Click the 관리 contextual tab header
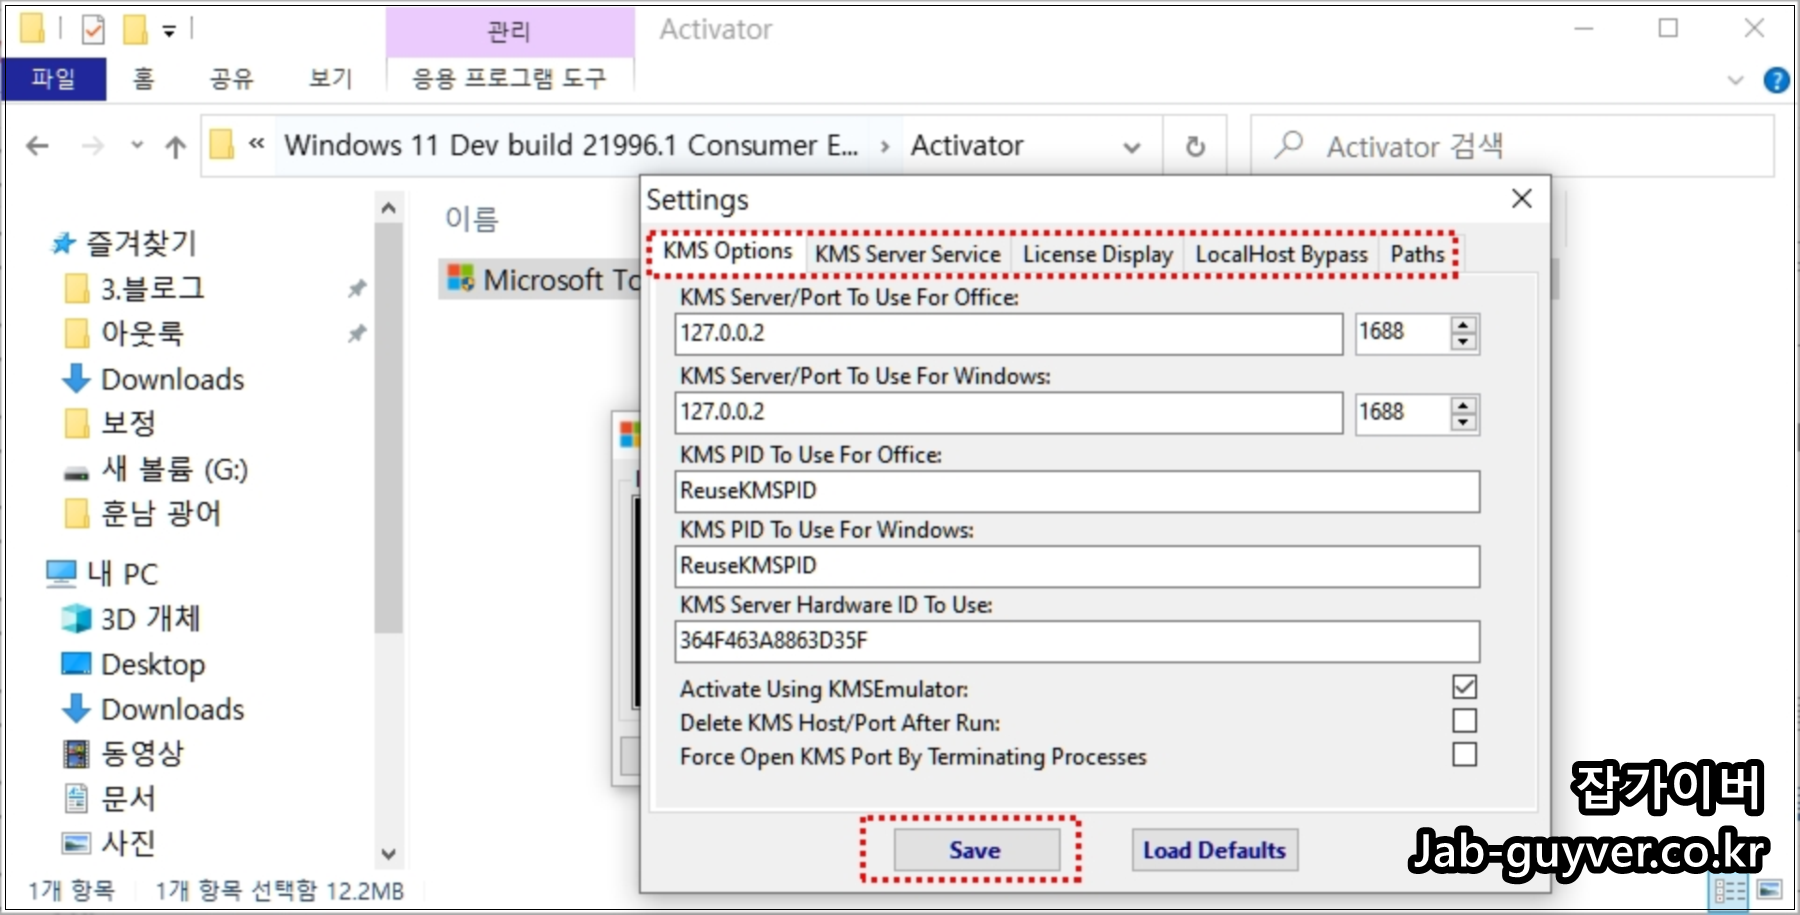This screenshot has width=1800, height=915. click(x=510, y=32)
